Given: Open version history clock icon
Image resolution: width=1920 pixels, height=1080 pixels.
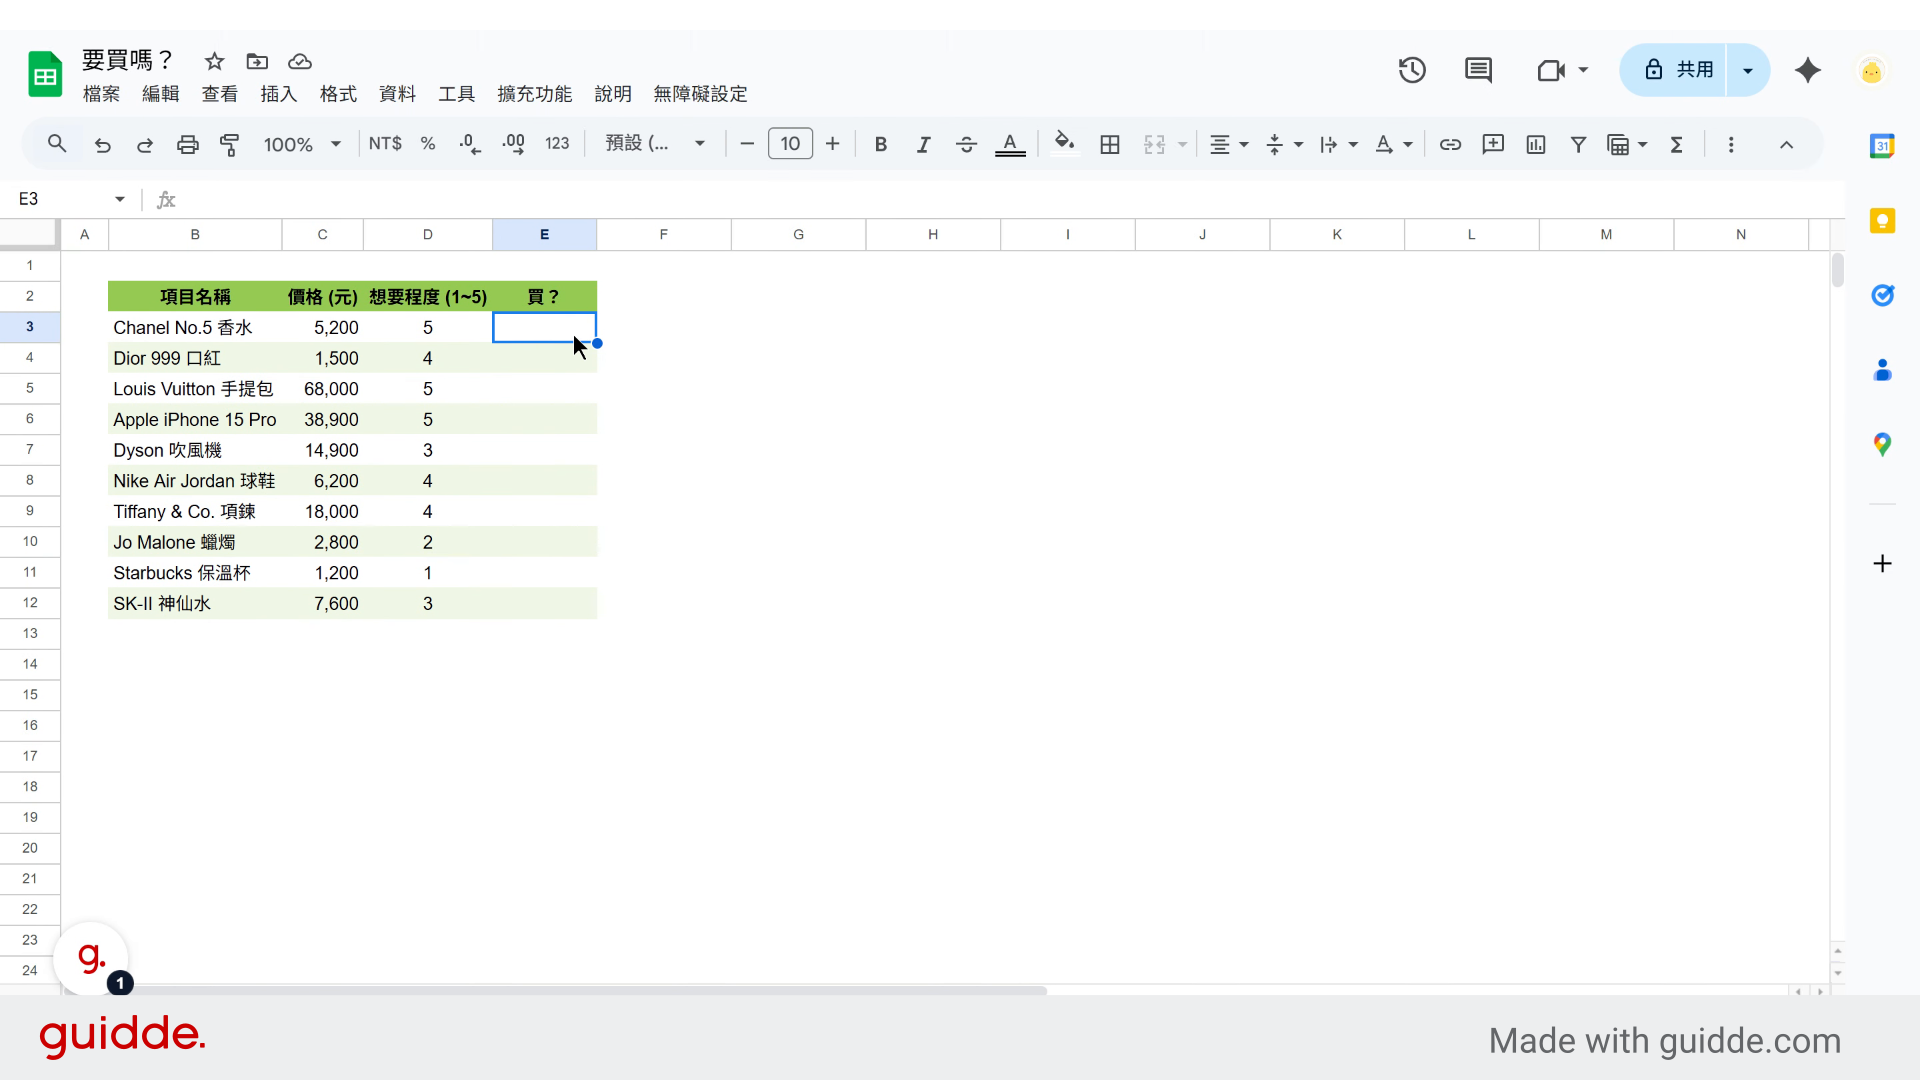Looking at the screenshot, I should [x=1412, y=70].
